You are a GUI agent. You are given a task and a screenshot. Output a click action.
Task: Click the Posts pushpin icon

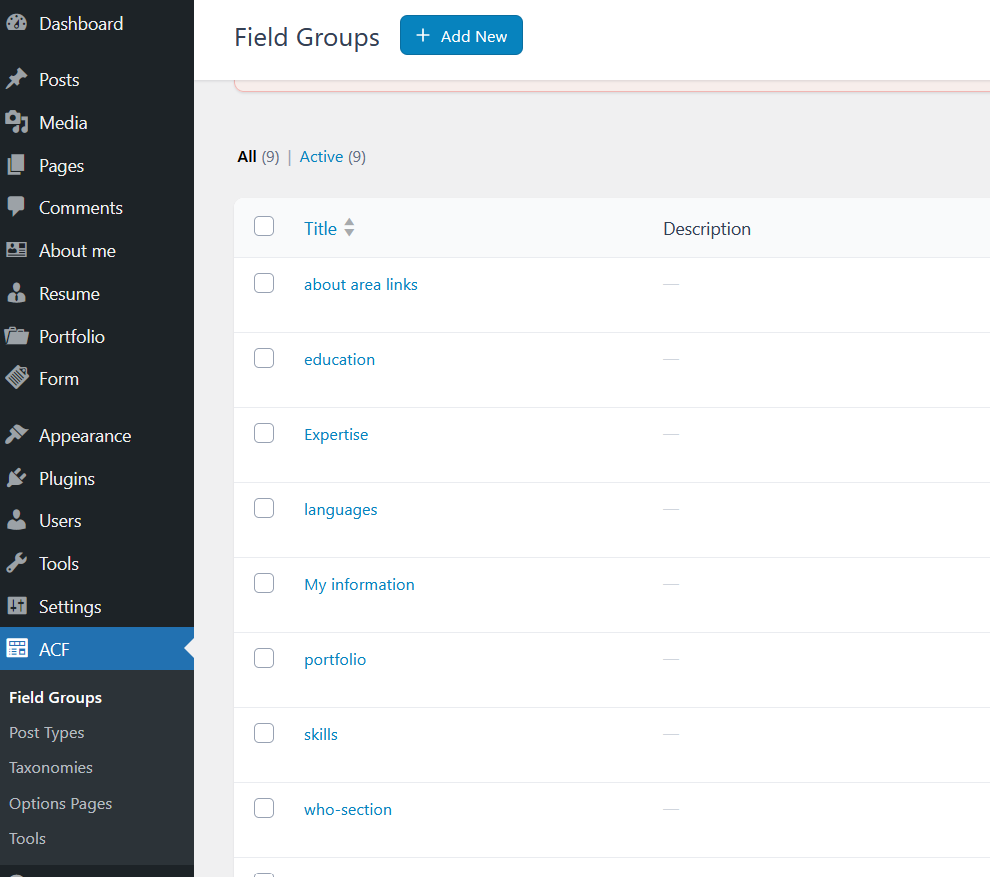16,79
